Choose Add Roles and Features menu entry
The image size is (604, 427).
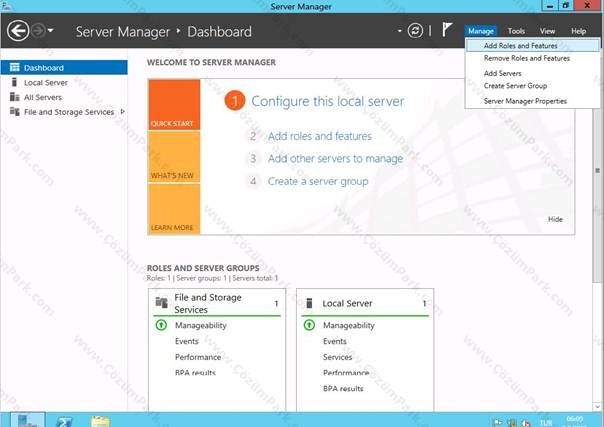tap(532, 45)
